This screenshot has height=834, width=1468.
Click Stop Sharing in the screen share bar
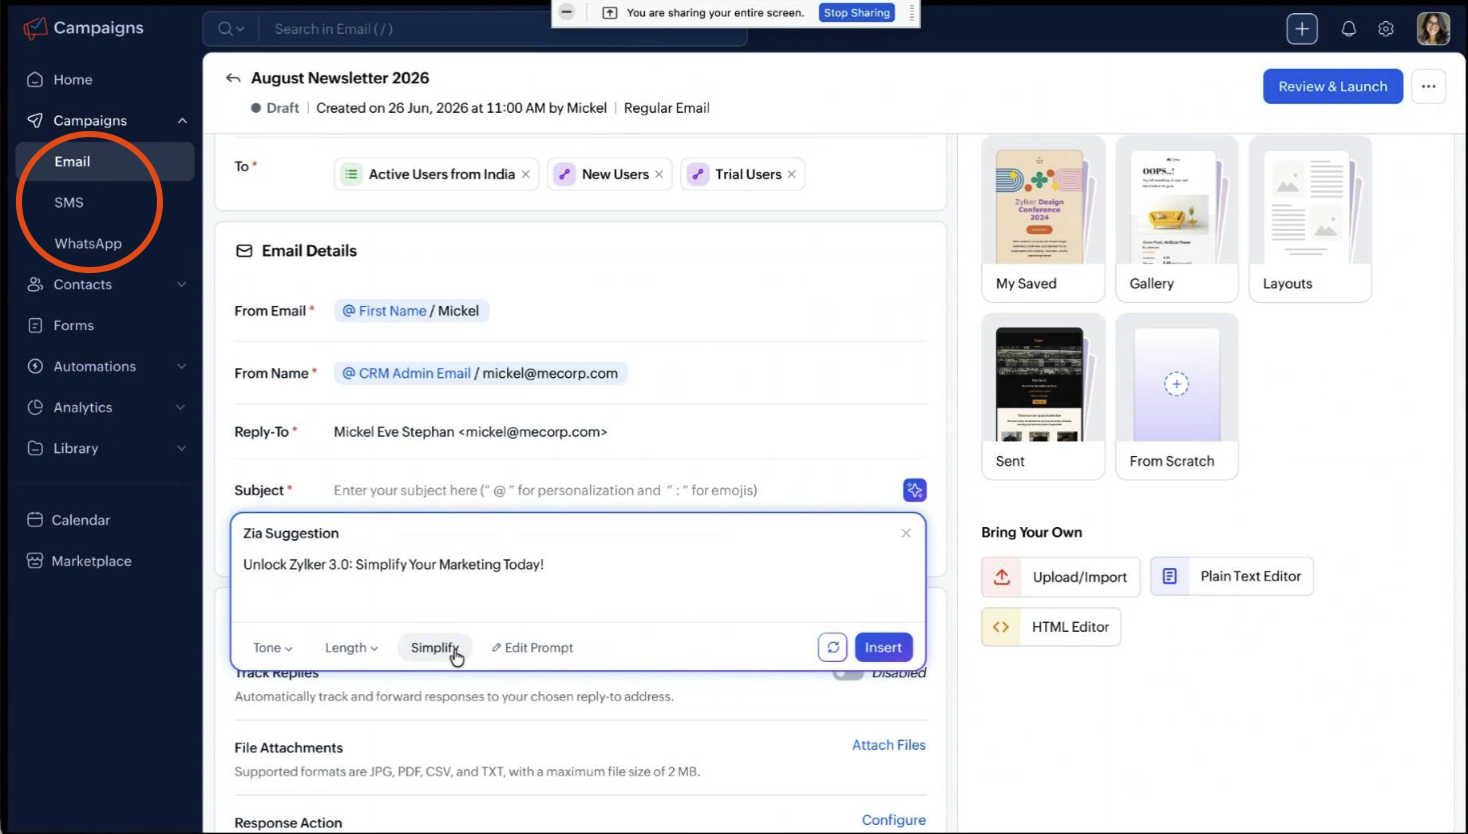coord(857,13)
